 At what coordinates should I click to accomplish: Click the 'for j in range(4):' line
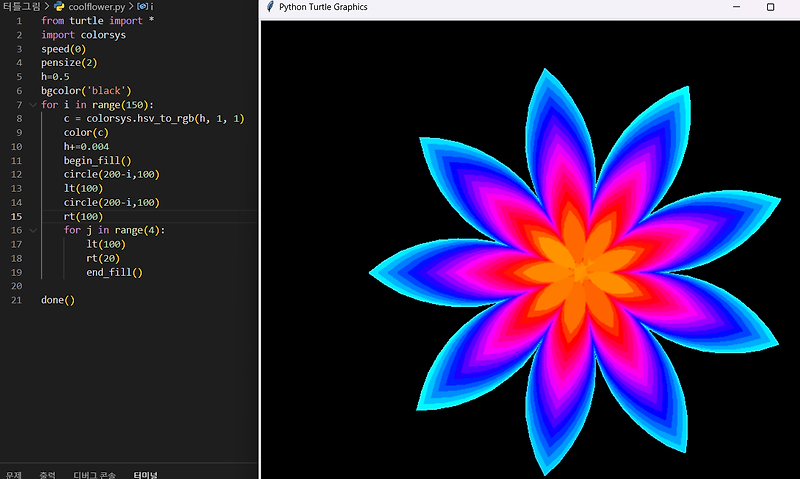click(114, 231)
